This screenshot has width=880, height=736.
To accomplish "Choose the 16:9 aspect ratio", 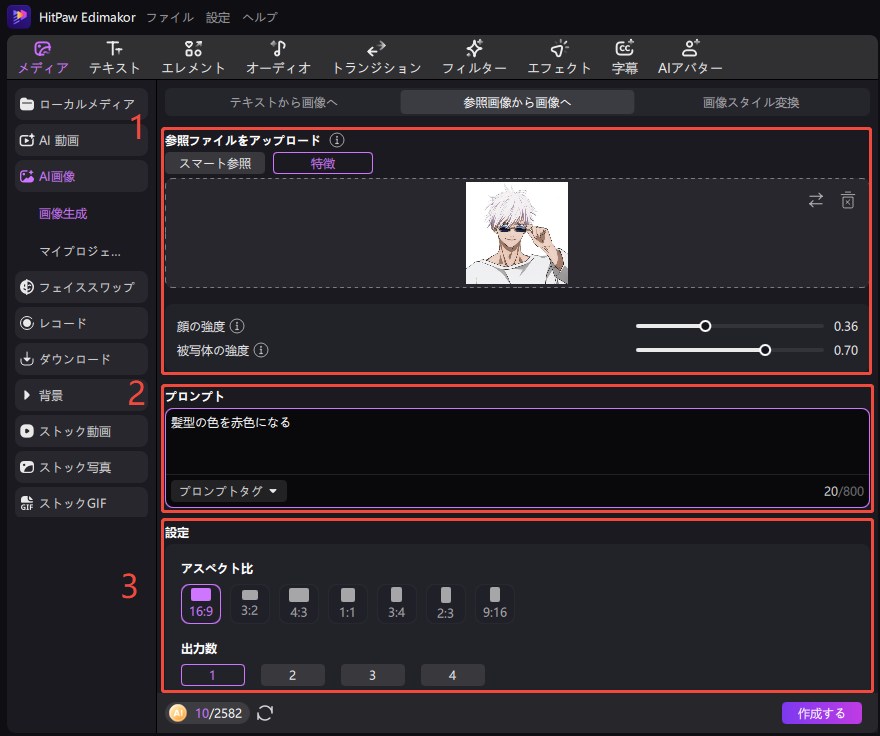I will tap(201, 604).
